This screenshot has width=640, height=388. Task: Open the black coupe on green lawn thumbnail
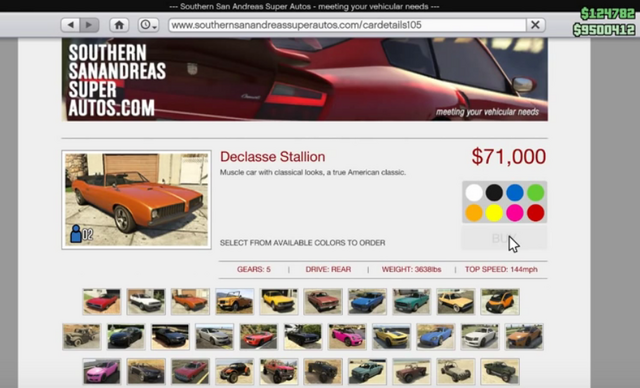[x=126, y=337]
